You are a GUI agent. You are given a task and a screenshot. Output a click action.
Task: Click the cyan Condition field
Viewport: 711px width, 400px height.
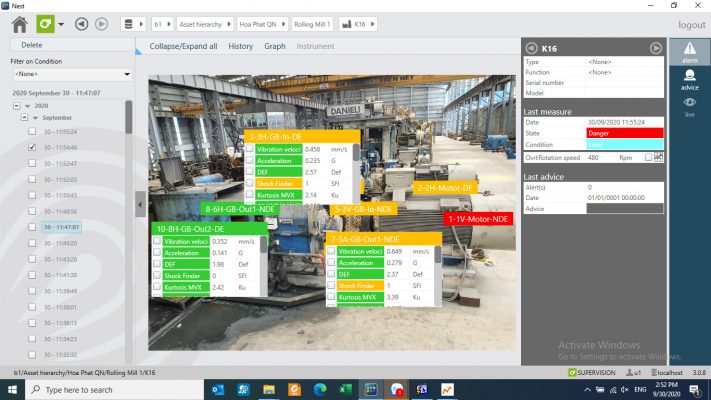click(625, 145)
